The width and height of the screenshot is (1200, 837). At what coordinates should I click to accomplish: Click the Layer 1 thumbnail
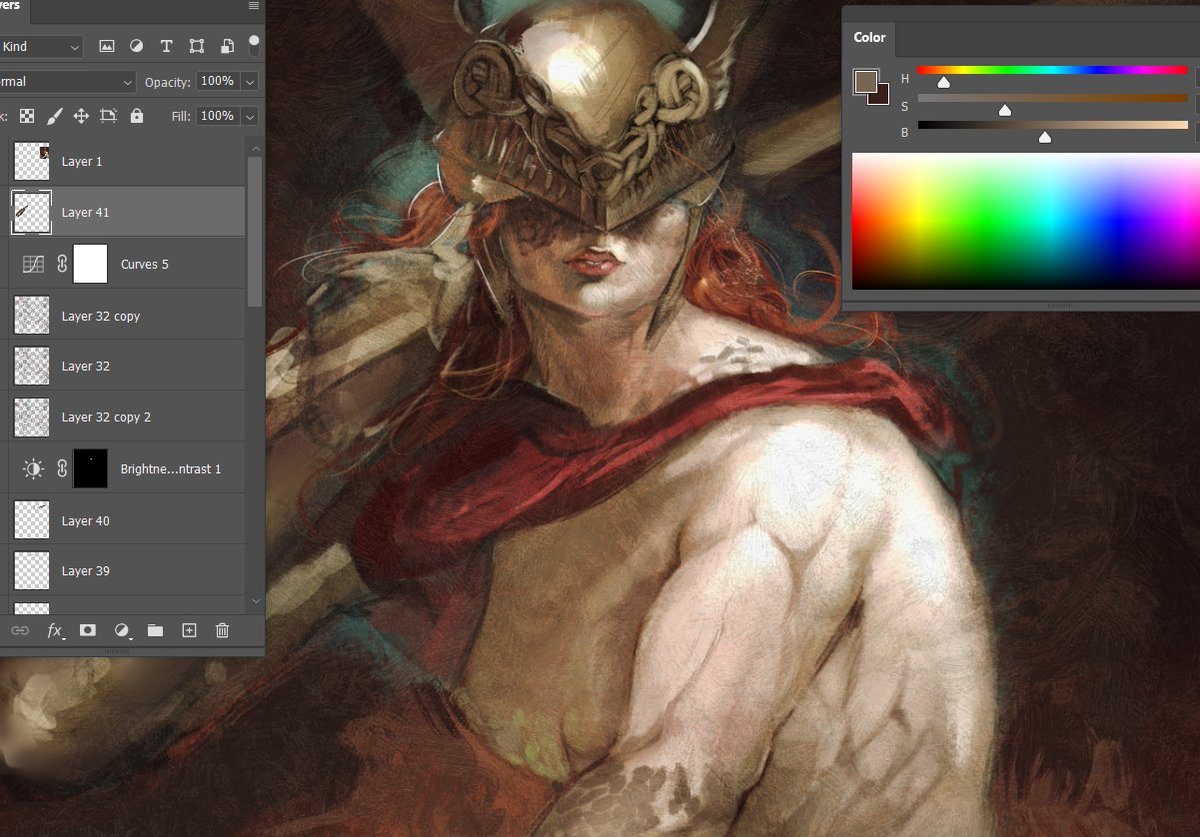pyautogui.click(x=32, y=161)
